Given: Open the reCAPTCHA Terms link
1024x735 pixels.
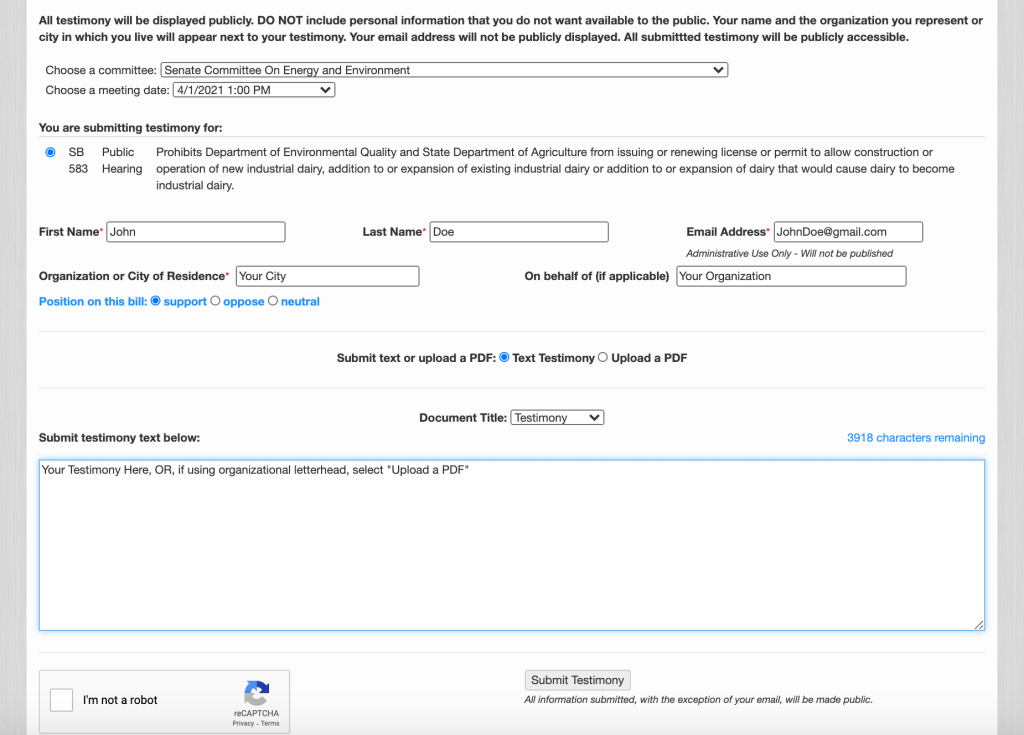Looking at the screenshot, I should [x=270, y=723].
